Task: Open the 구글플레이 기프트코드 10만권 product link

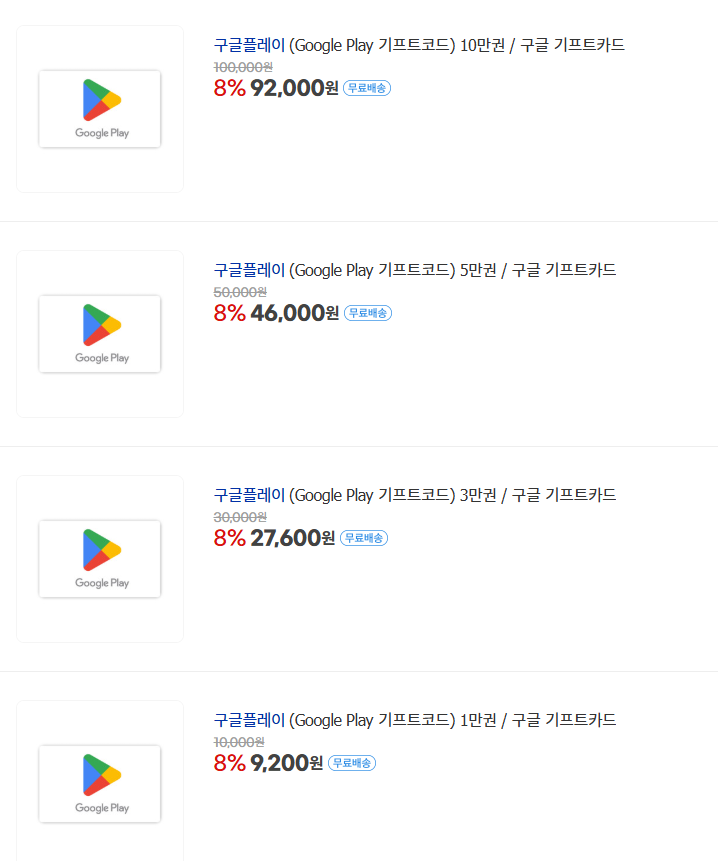Action: (x=415, y=45)
